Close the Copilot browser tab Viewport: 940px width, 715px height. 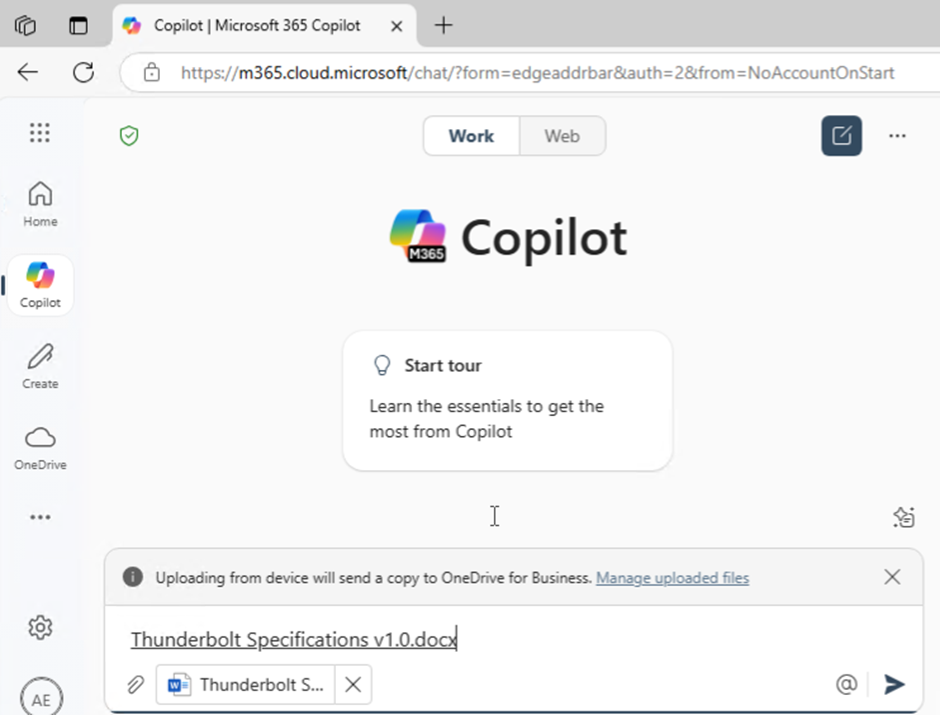(x=396, y=26)
